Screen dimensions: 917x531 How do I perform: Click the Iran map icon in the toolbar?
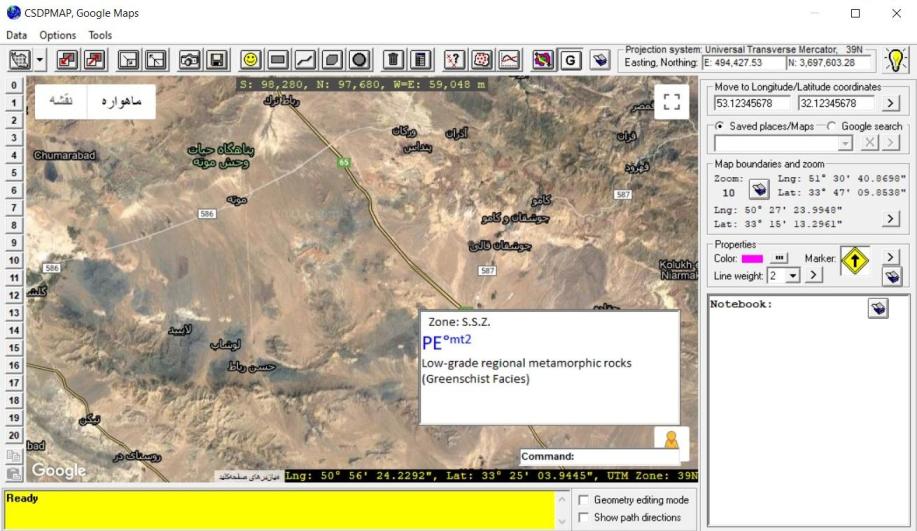[x=20, y=60]
